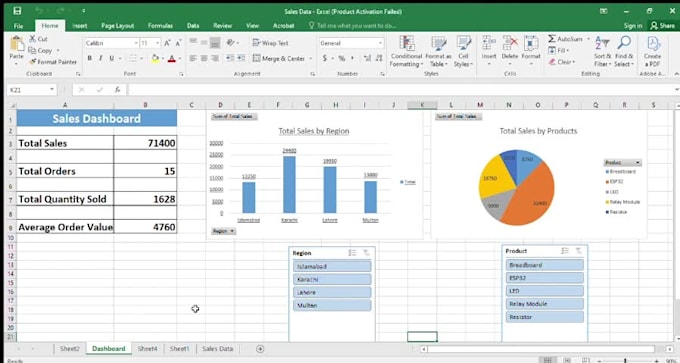Switch to the Page Layout tab
The height and width of the screenshot is (363, 680).
pyautogui.click(x=118, y=26)
